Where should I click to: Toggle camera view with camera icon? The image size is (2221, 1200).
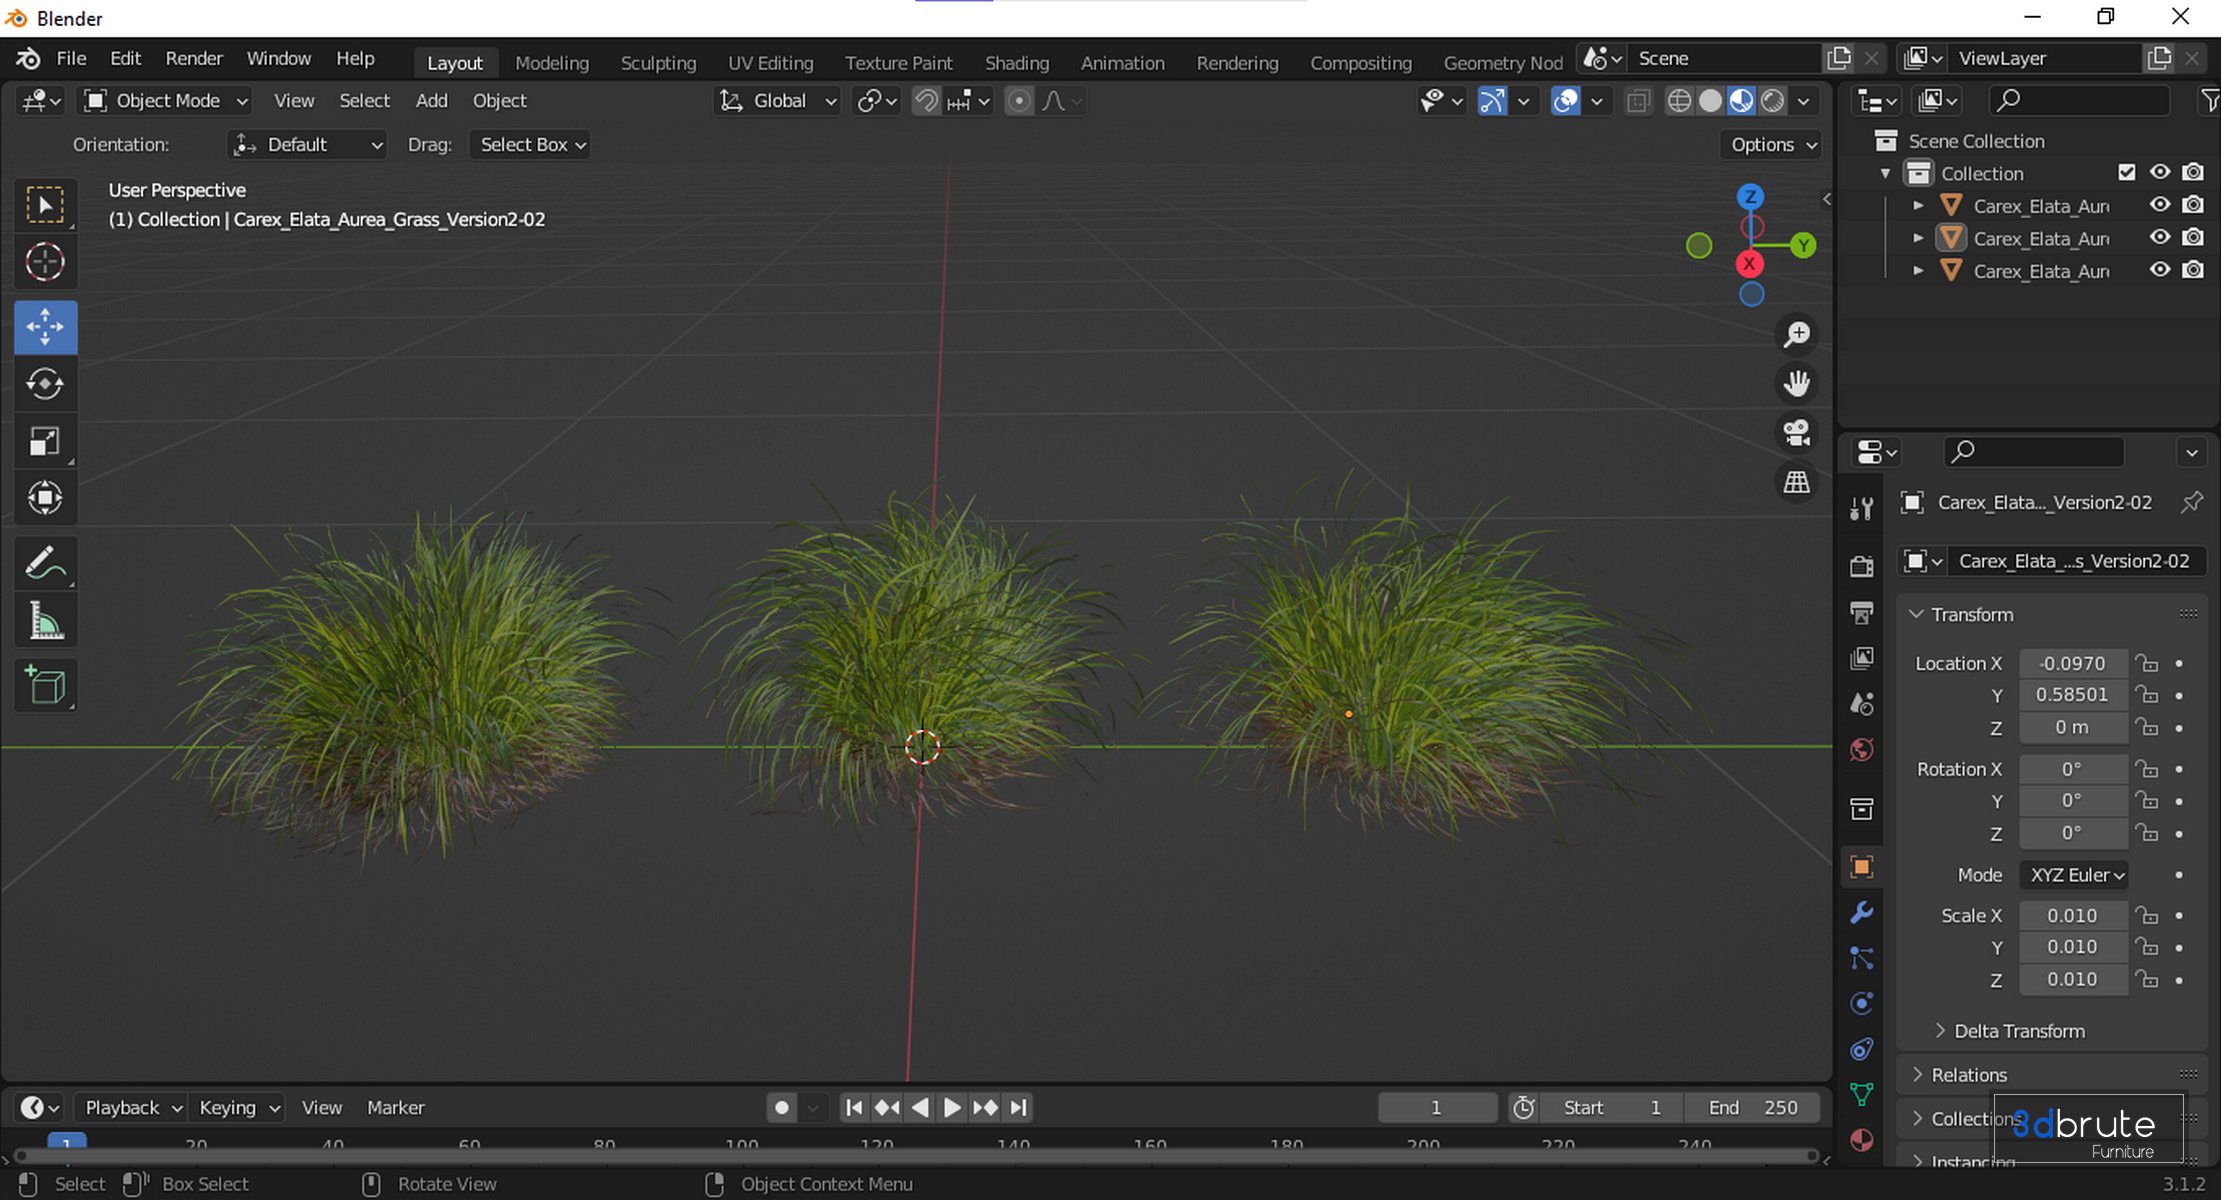(x=1797, y=433)
